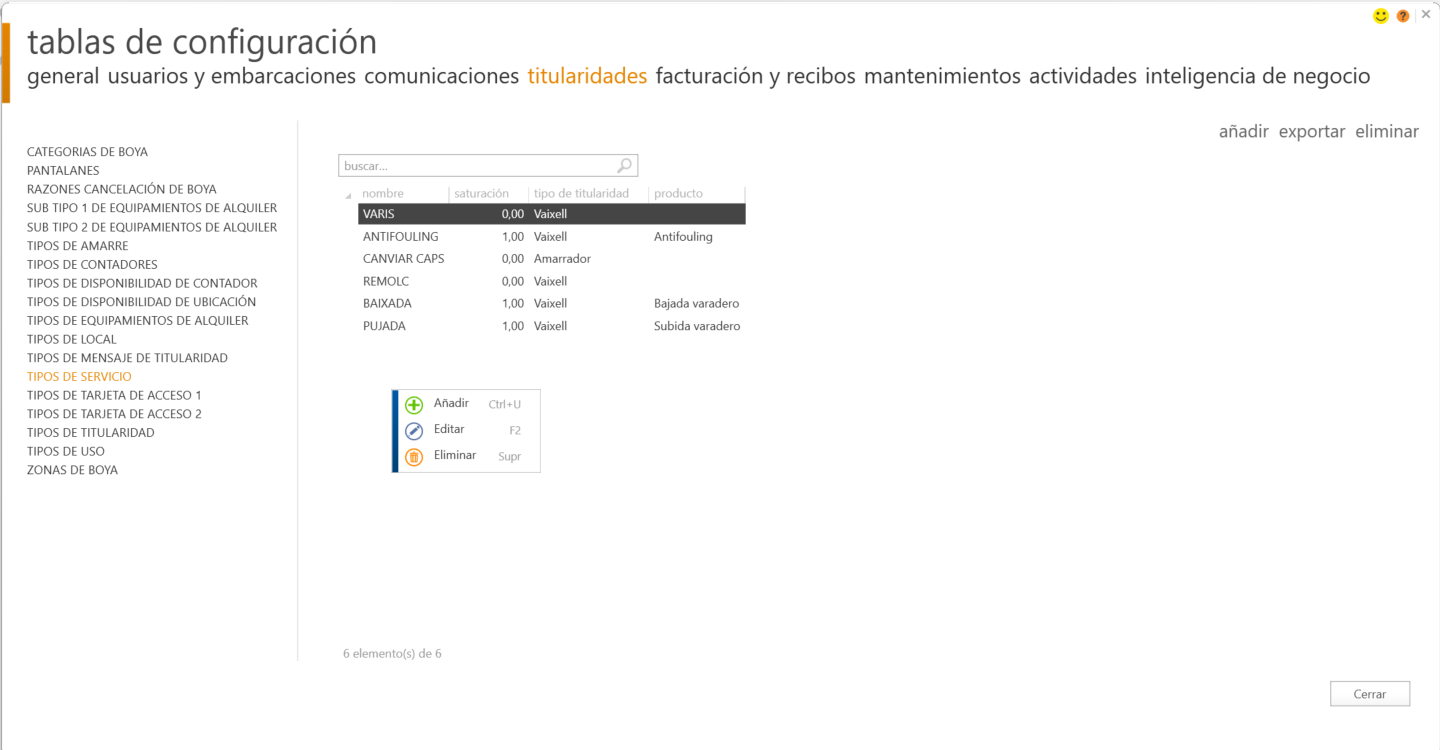This screenshot has width=1440, height=750.
Task: Select the CANVIAR CAPS table row
Action: pyautogui.click(x=403, y=259)
